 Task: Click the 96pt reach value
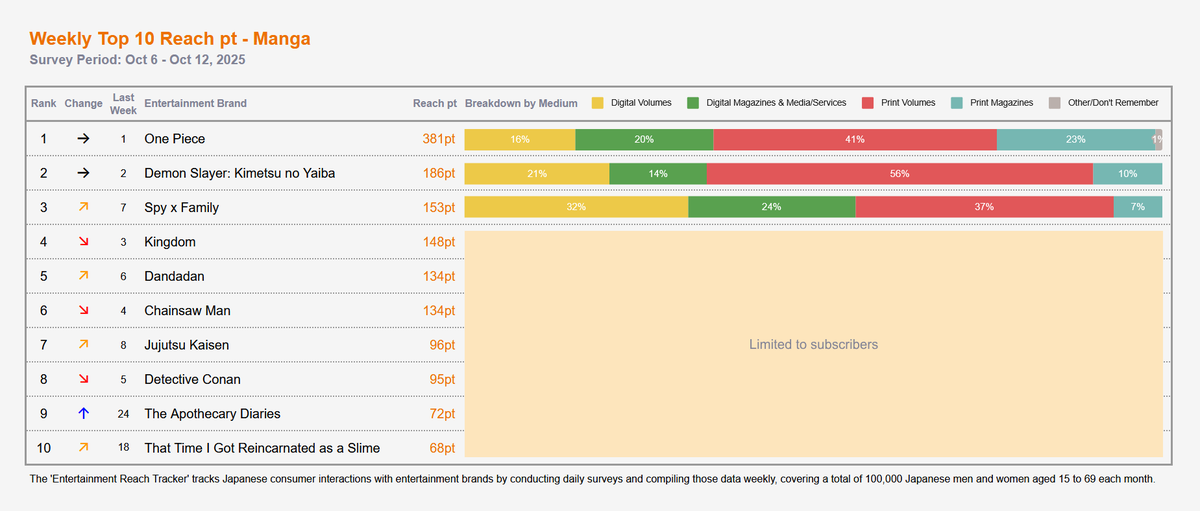click(x=443, y=344)
